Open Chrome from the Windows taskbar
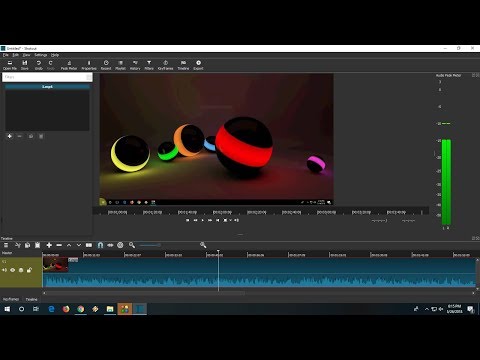480x360 pixels. coord(81,309)
